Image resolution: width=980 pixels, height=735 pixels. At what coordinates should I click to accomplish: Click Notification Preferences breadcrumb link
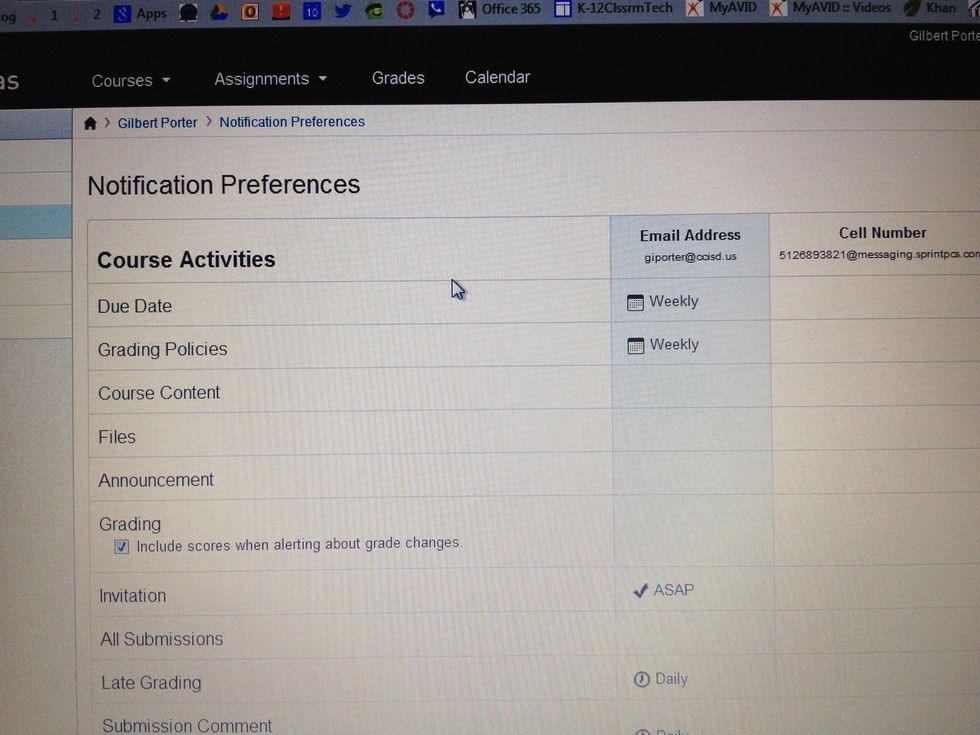(x=292, y=122)
